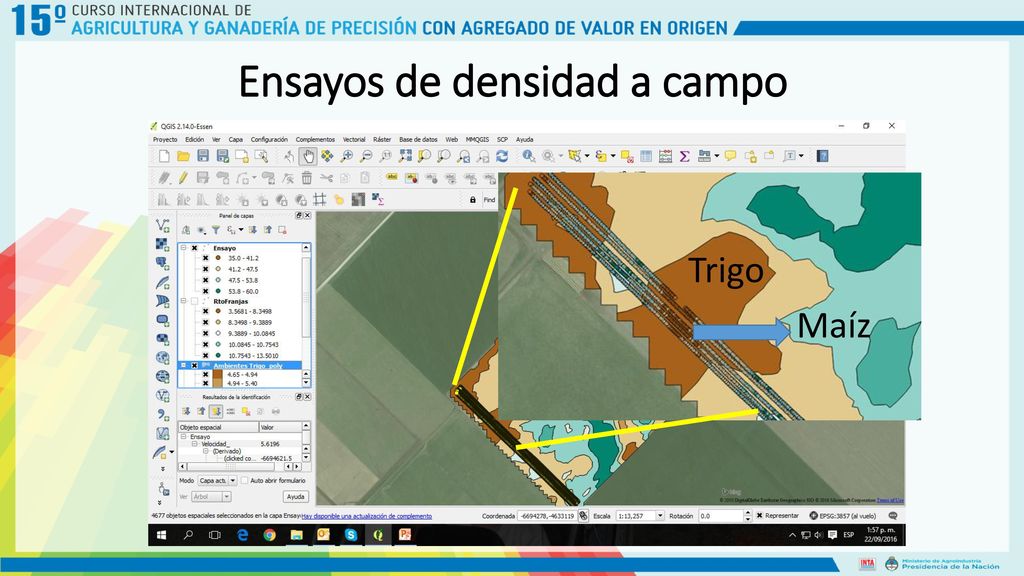This screenshot has height=576, width=1024.
Task: Toggle the Representar render checkbox
Action: 760,516
